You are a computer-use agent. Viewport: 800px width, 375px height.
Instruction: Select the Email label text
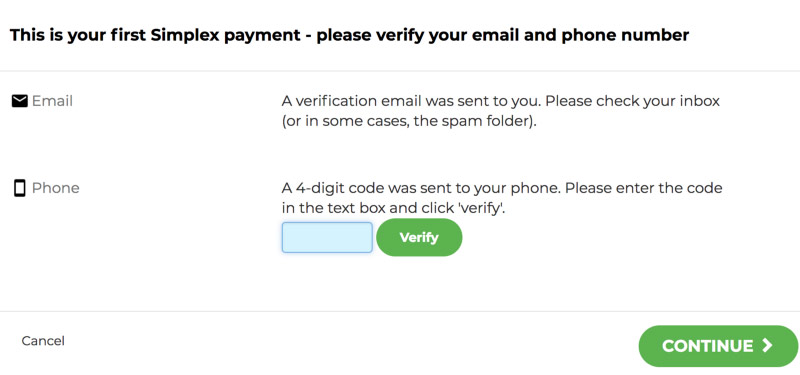point(52,101)
